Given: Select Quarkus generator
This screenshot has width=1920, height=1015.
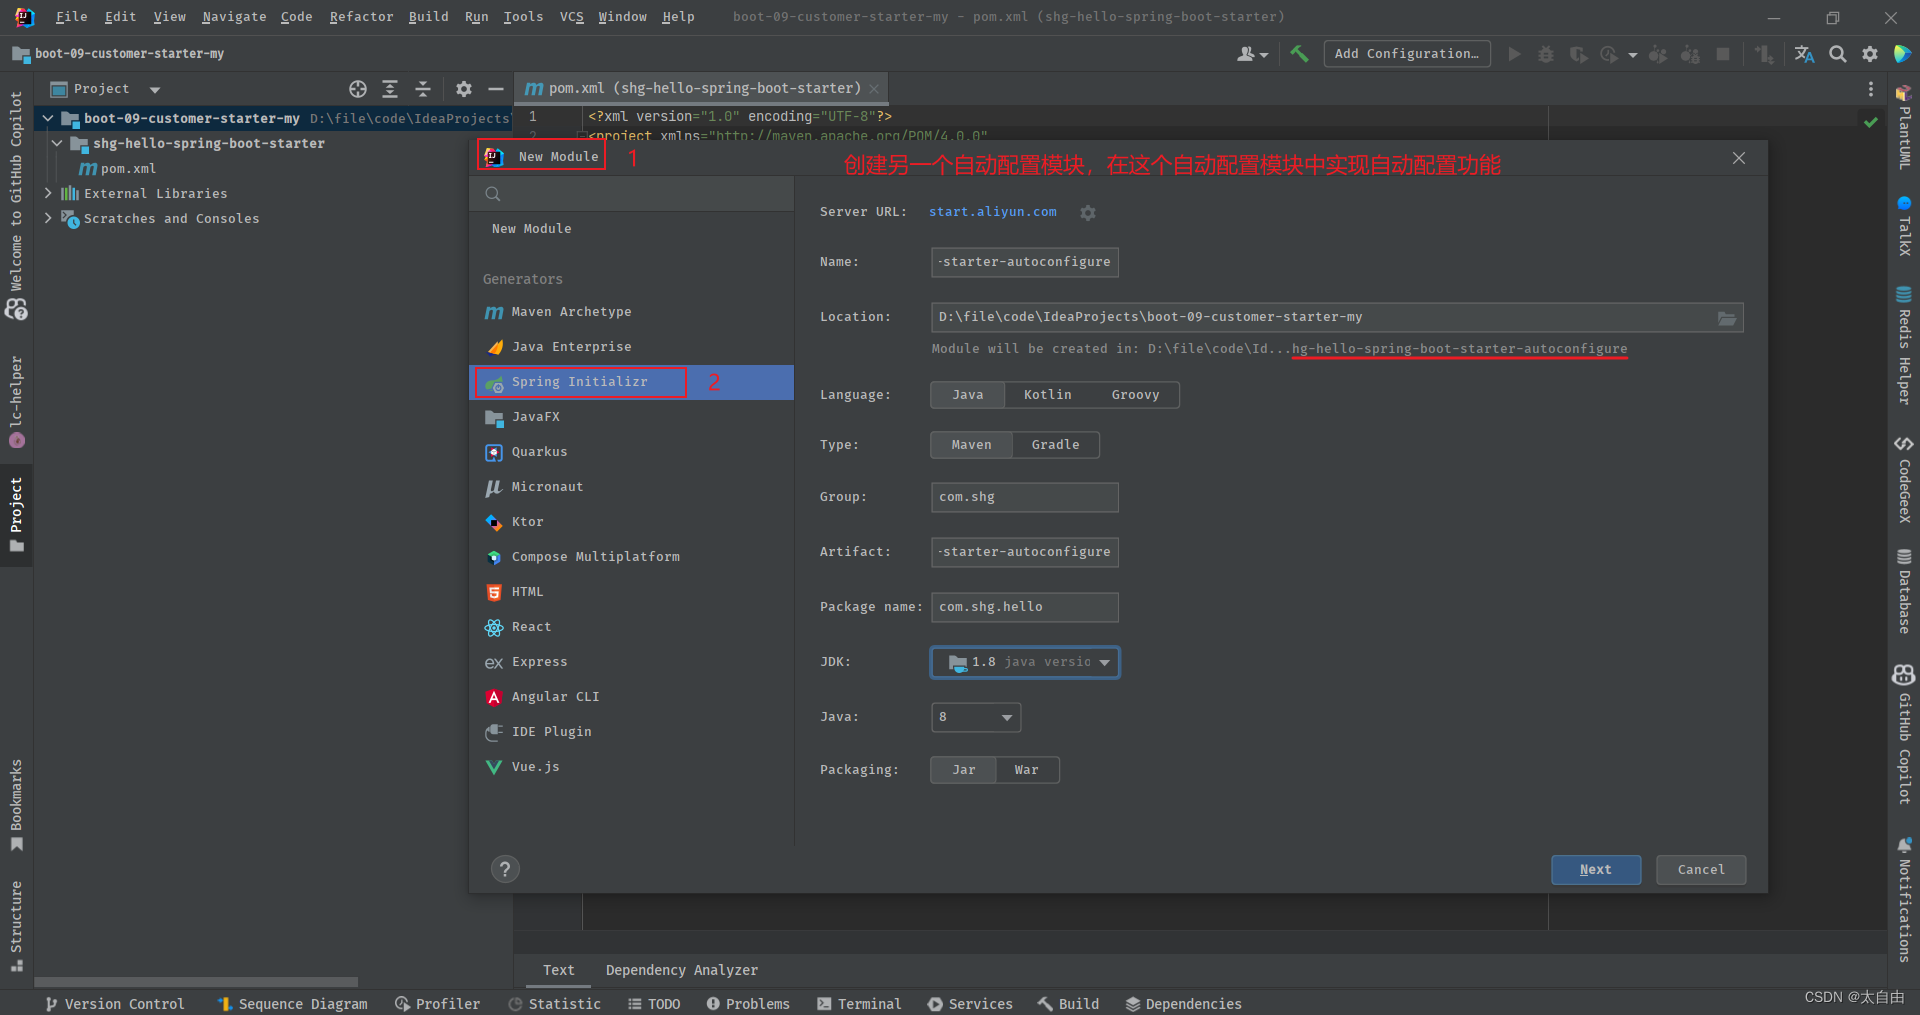Looking at the screenshot, I should 631,453.
